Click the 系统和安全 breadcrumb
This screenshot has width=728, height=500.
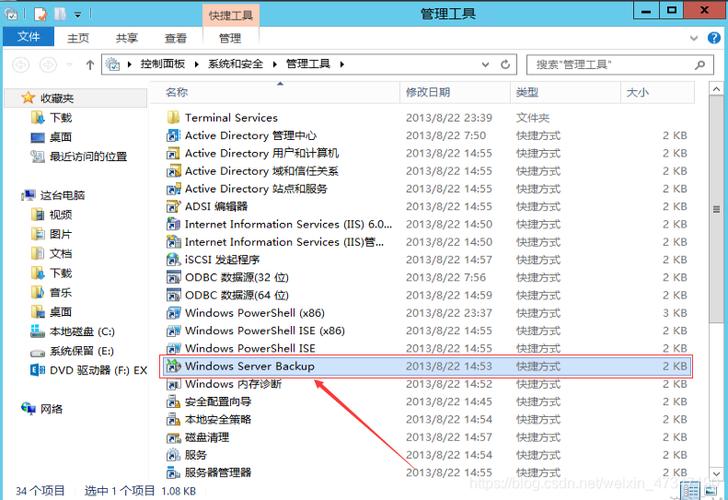(235, 64)
